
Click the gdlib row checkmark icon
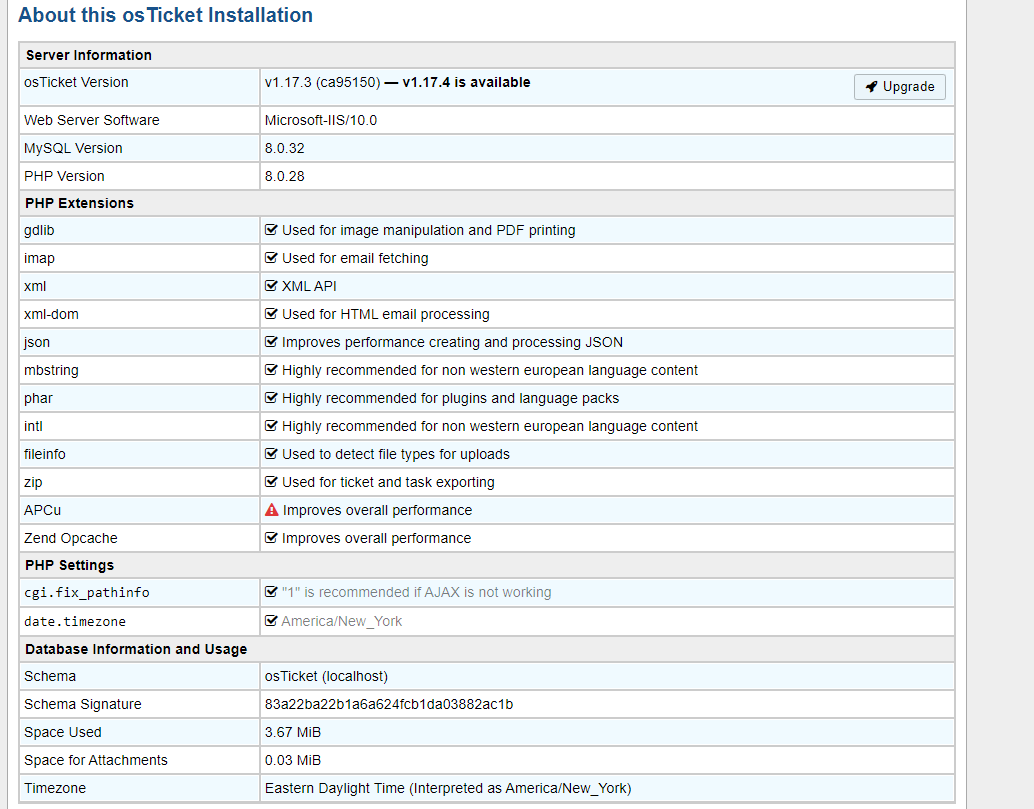point(271,230)
